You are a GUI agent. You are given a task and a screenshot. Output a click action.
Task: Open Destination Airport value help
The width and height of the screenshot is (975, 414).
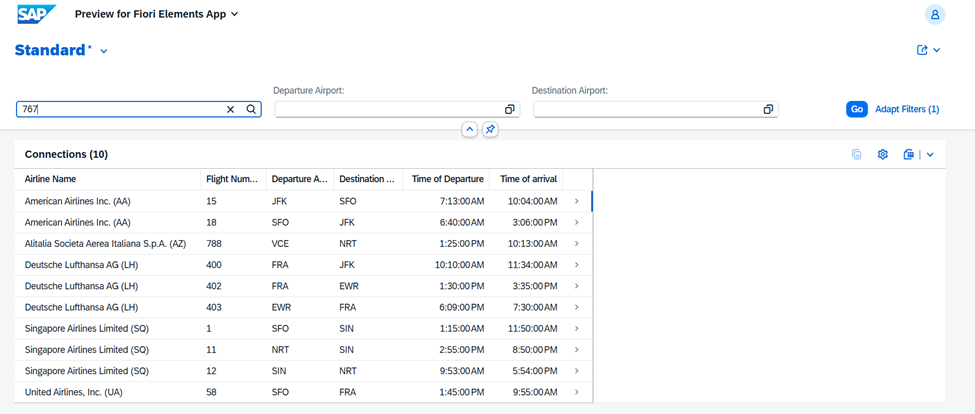click(768, 110)
